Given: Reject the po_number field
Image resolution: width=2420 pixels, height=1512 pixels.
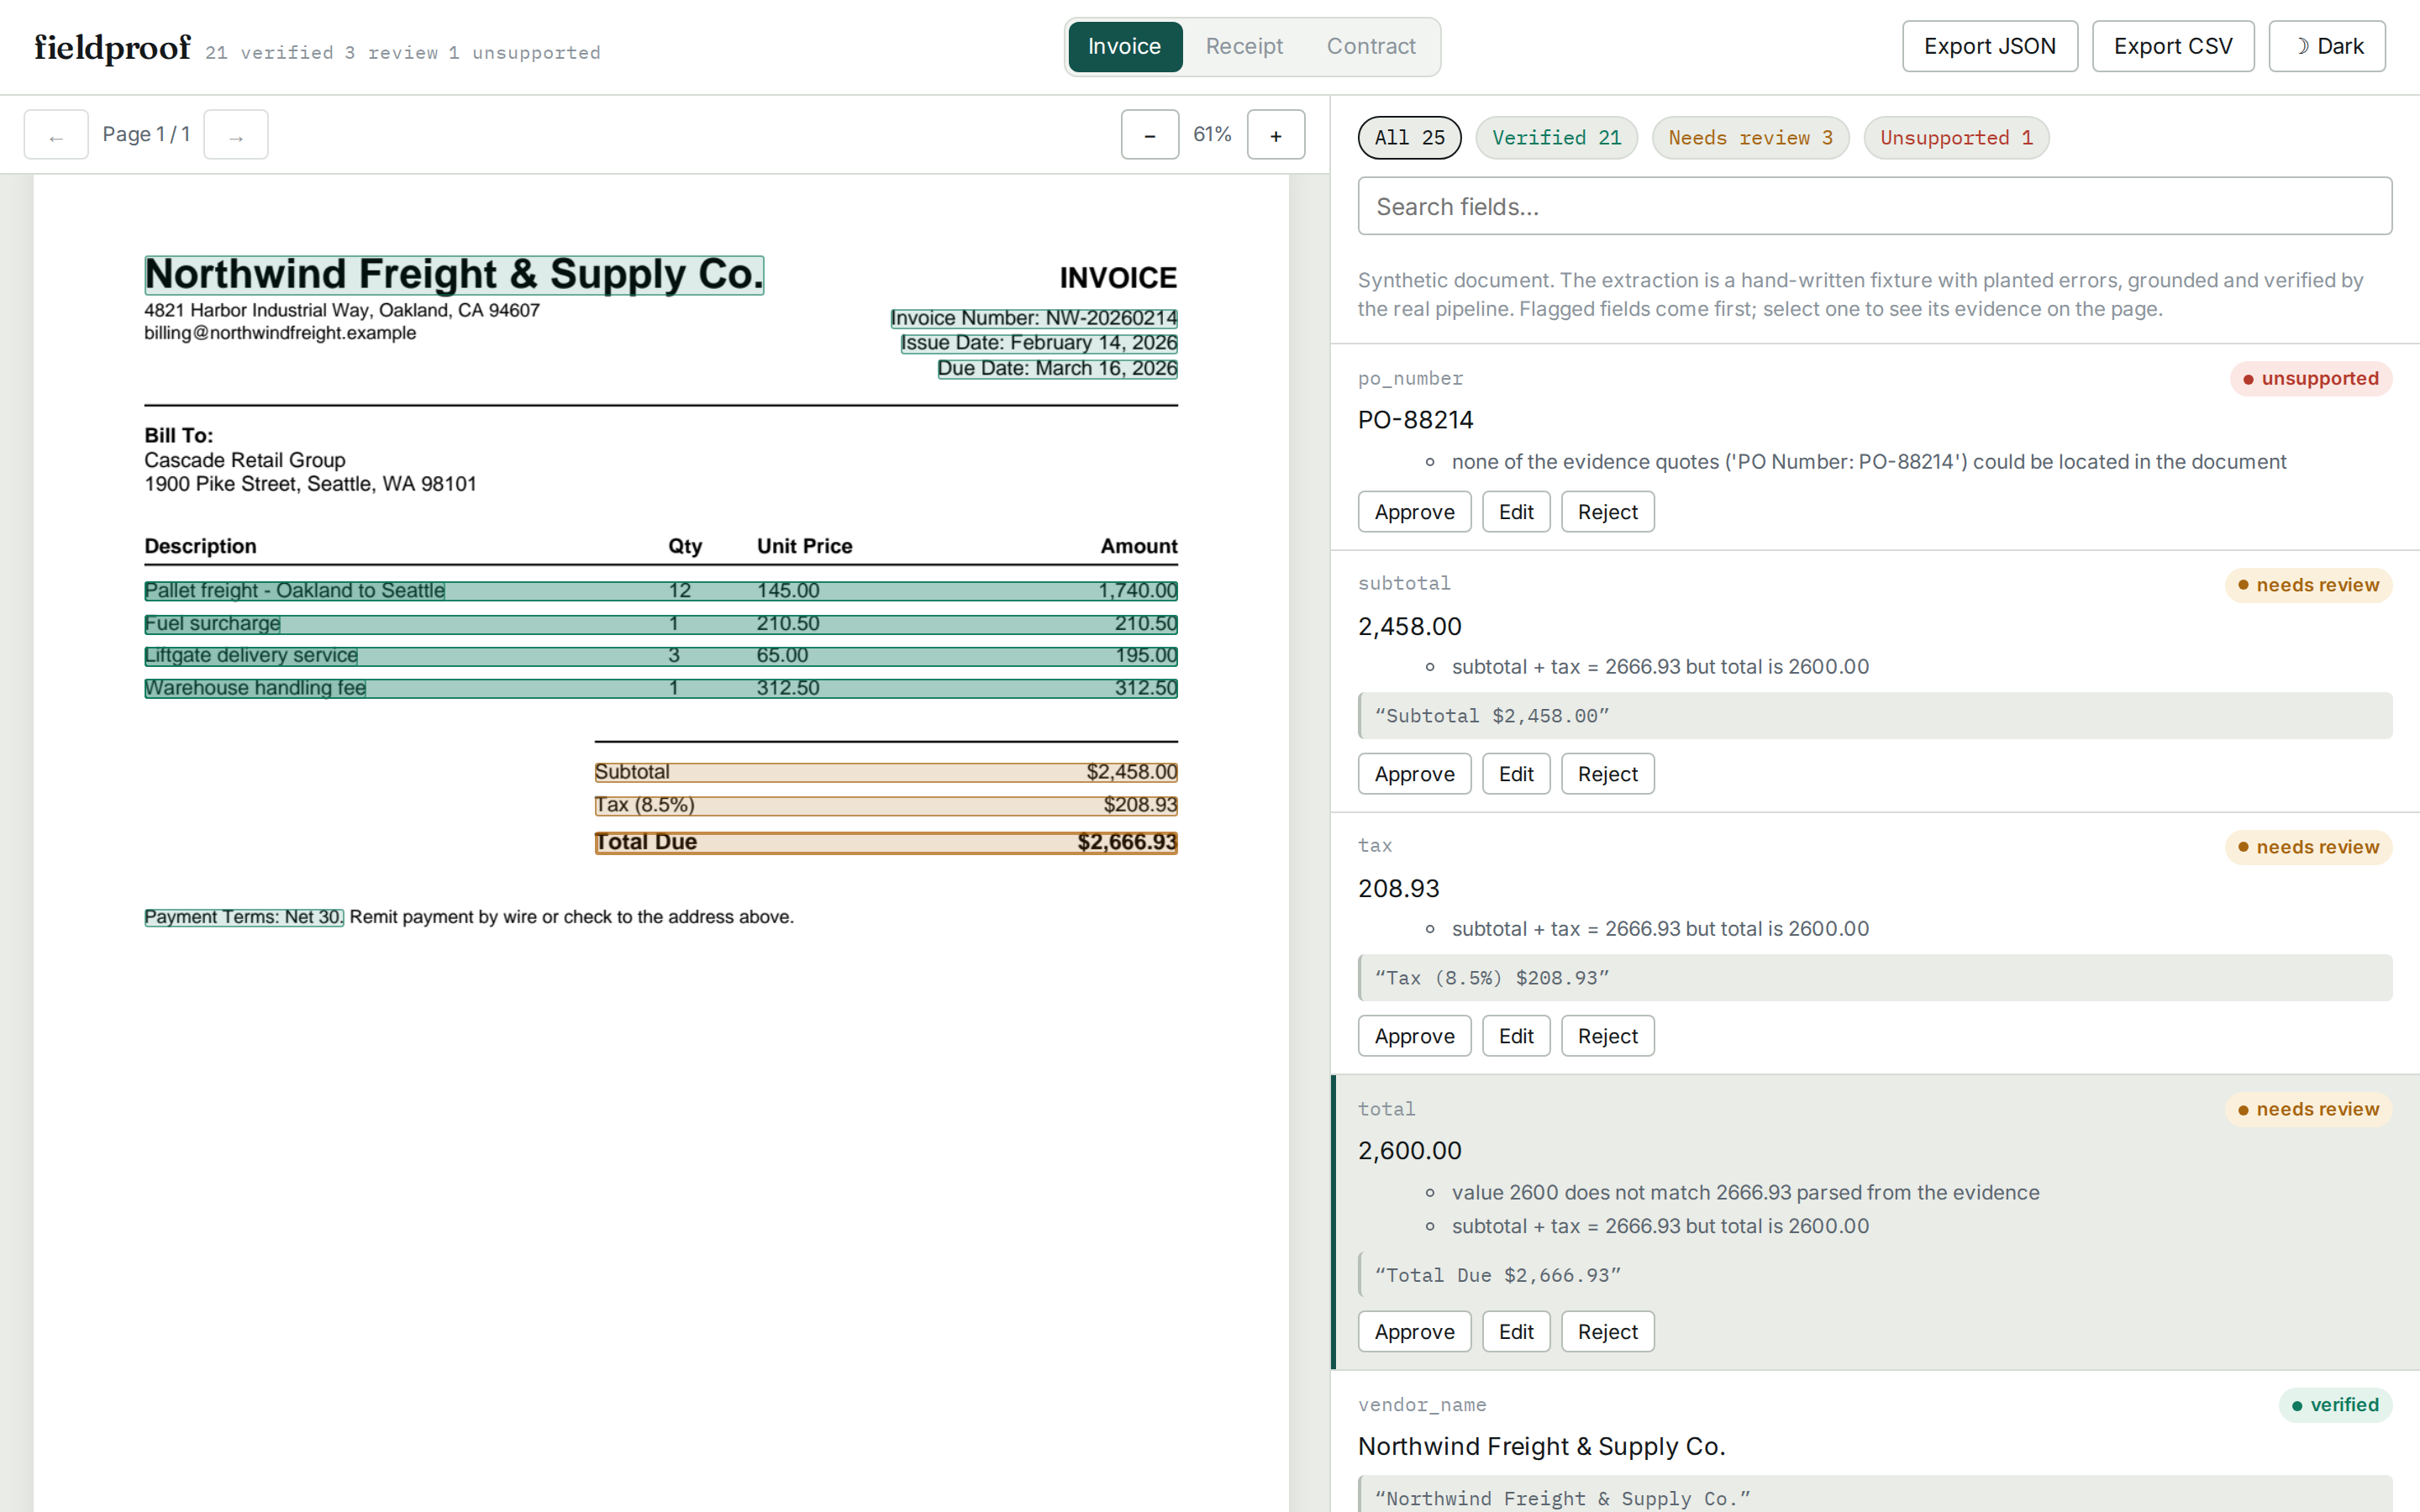Looking at the screenshot, I should (1607, 512).
